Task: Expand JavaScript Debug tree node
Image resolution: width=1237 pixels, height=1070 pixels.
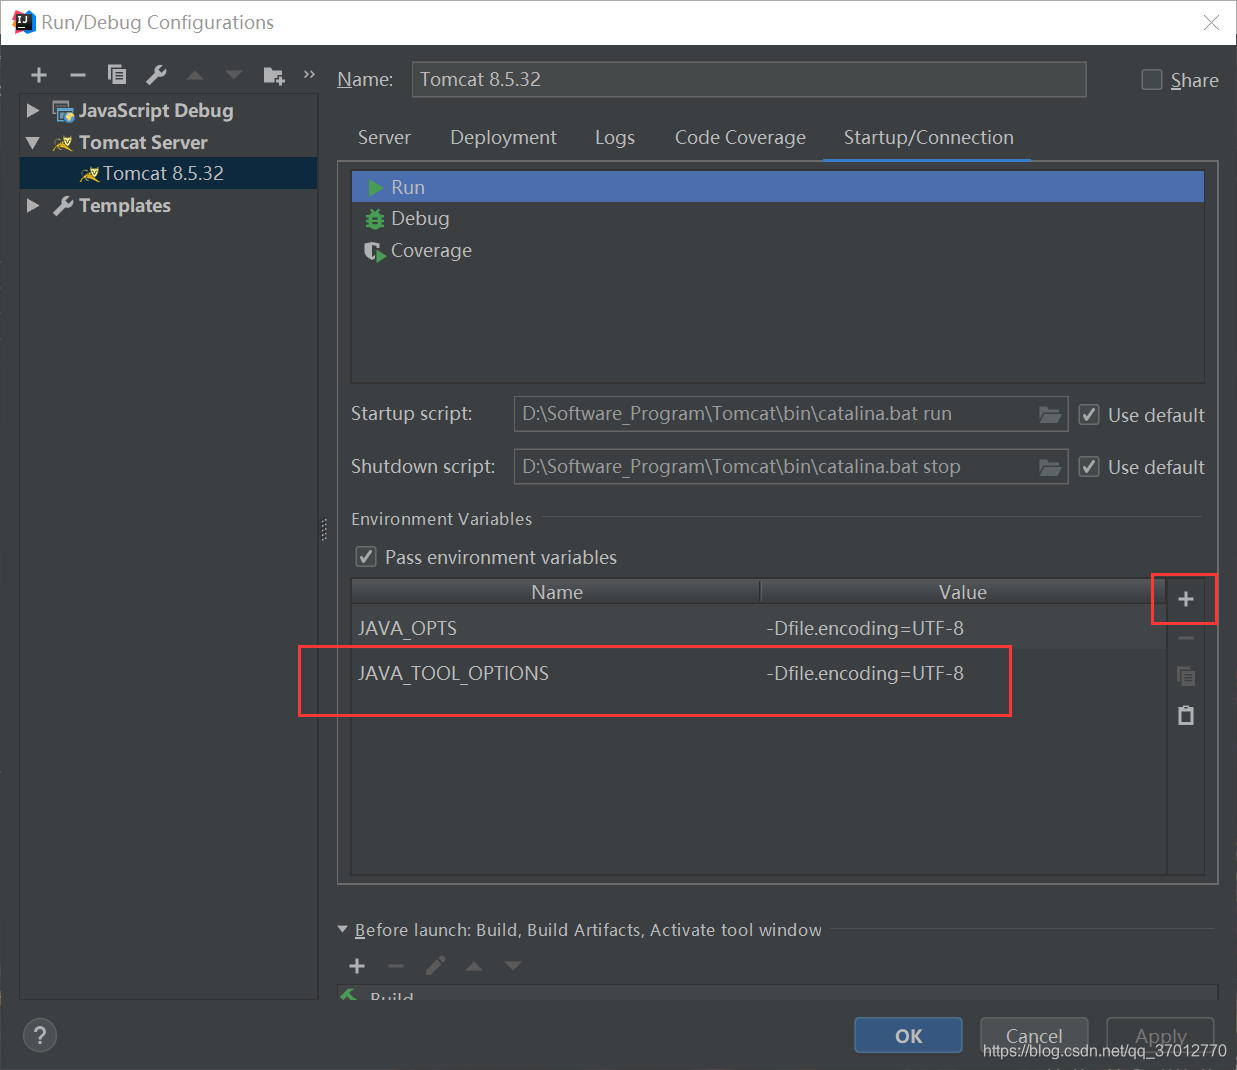Action: click(33, 110)
